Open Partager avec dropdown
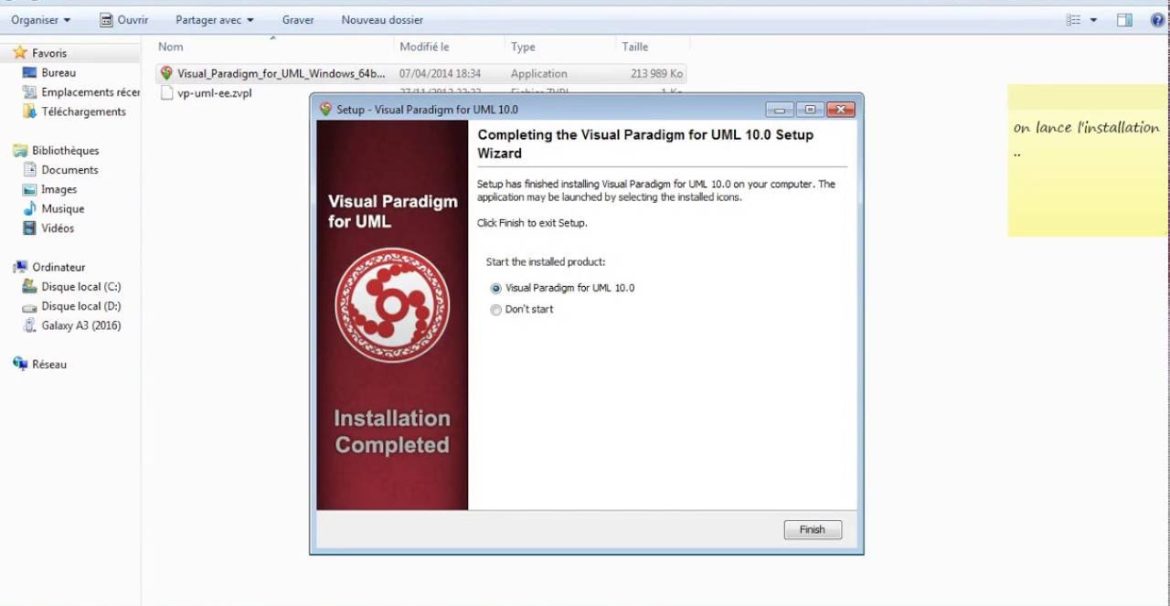1170x606 pixels. pyautogui.click(x=215, y=20)
